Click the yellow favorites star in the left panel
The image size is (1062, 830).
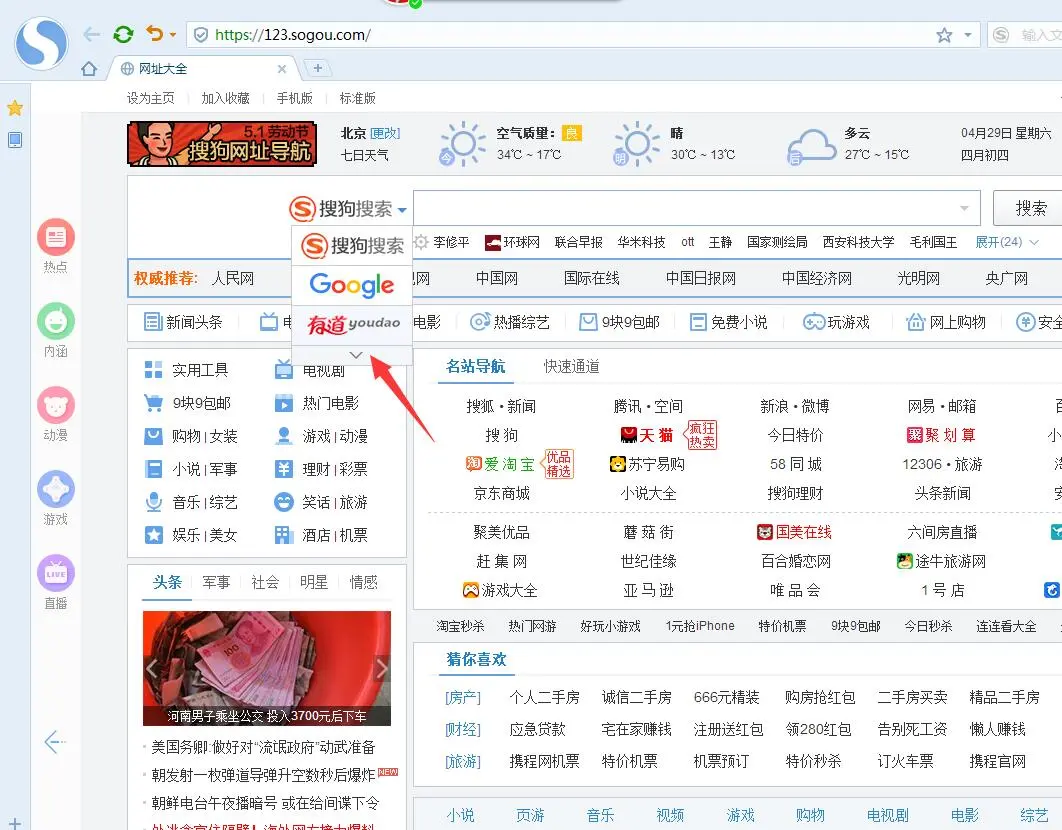[15, 108]
